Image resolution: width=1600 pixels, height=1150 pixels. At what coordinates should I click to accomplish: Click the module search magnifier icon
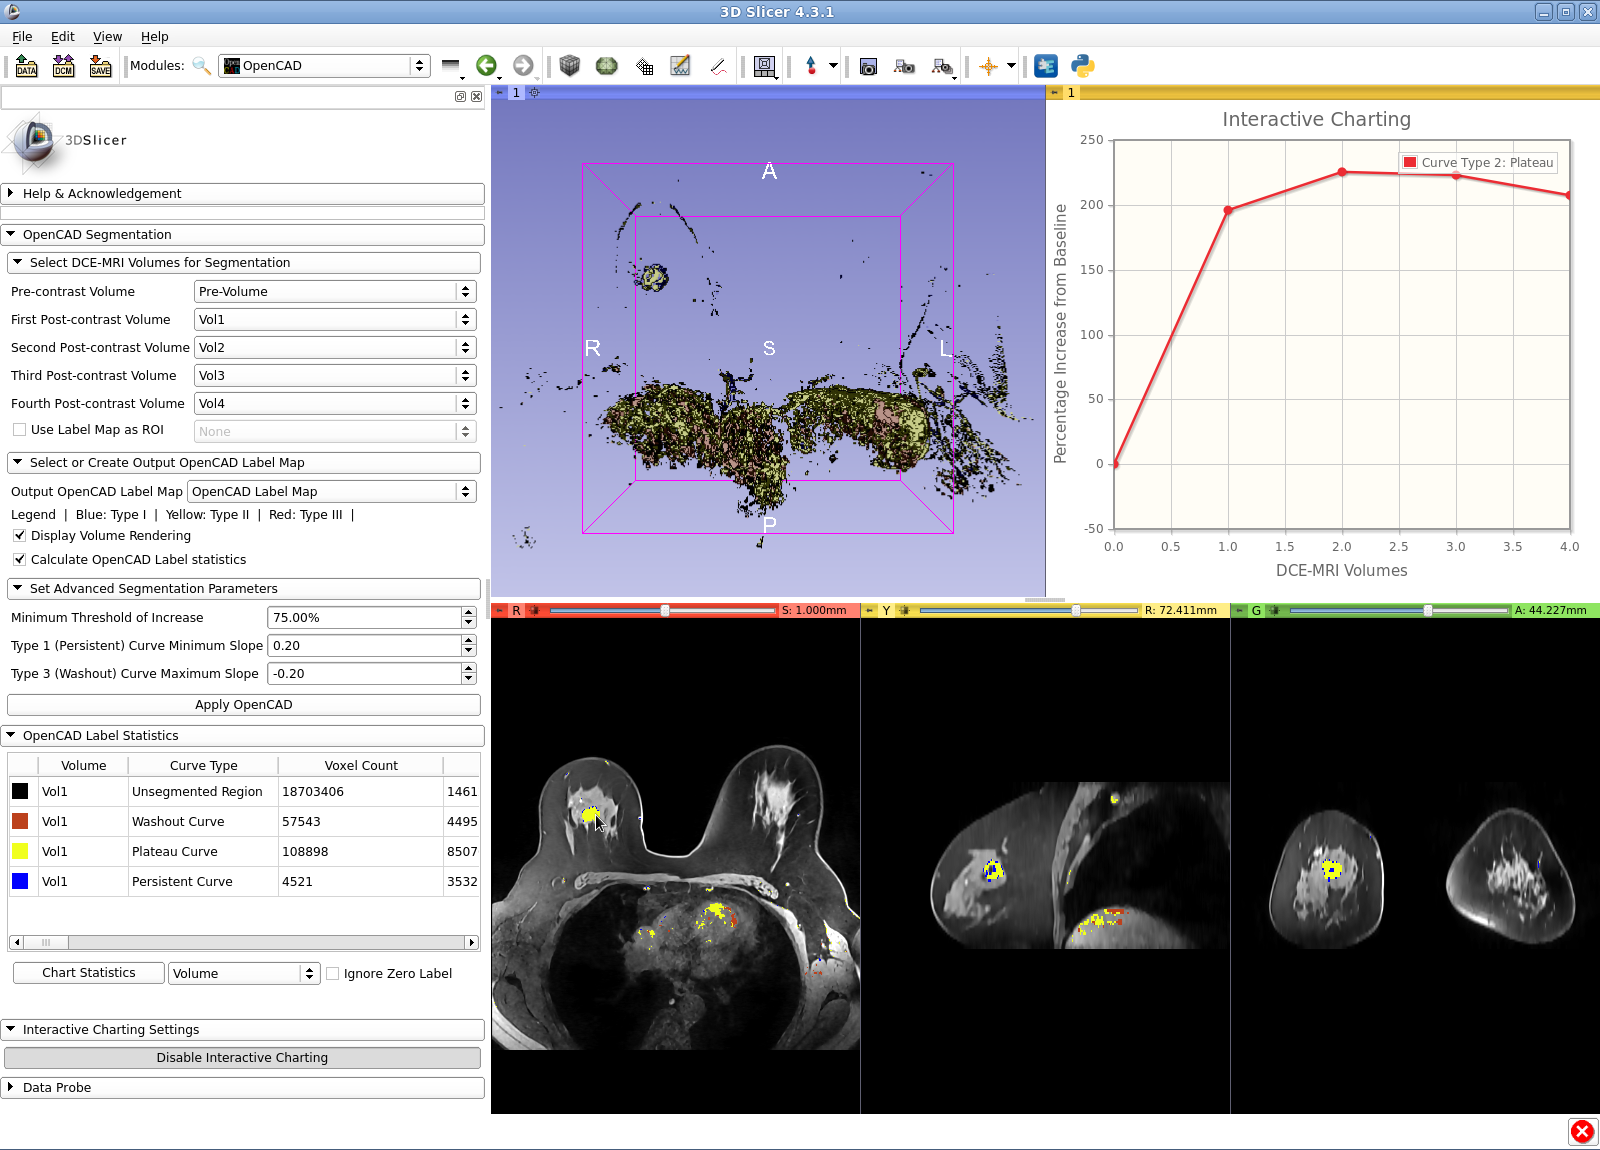coord(201,66)
